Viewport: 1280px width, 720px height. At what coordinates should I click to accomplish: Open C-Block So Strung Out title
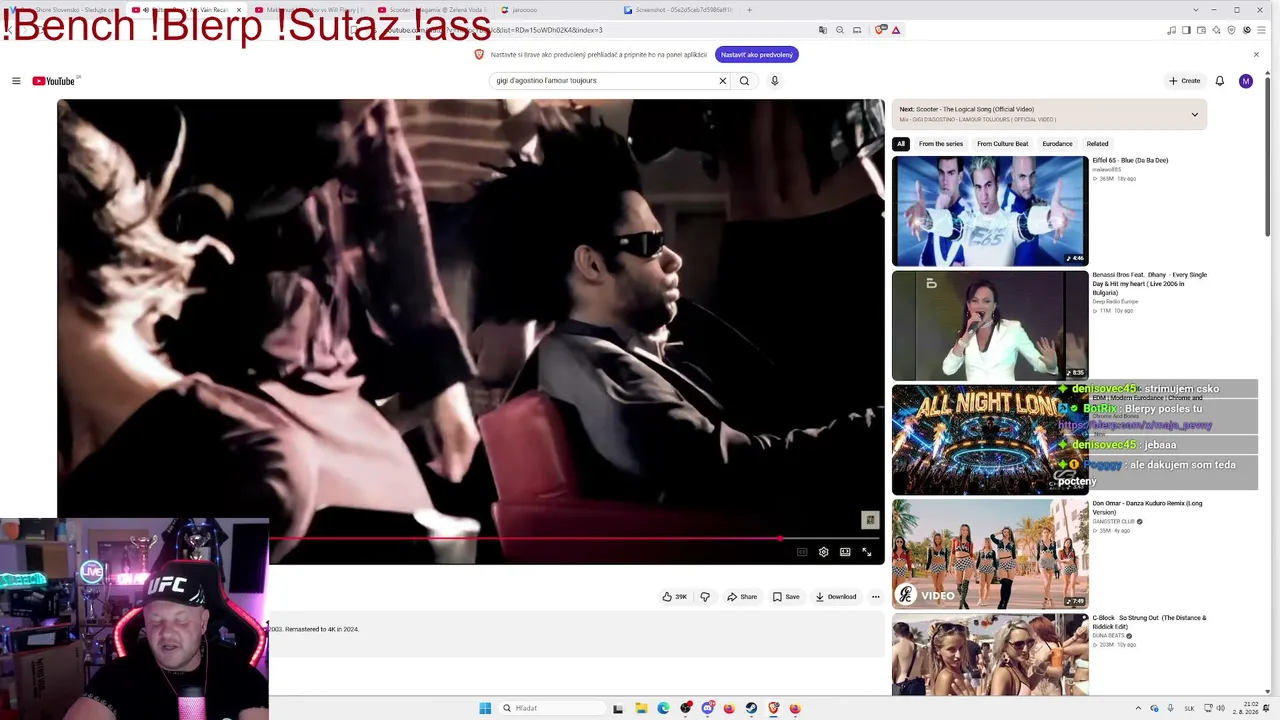(x=1150, y=622)
